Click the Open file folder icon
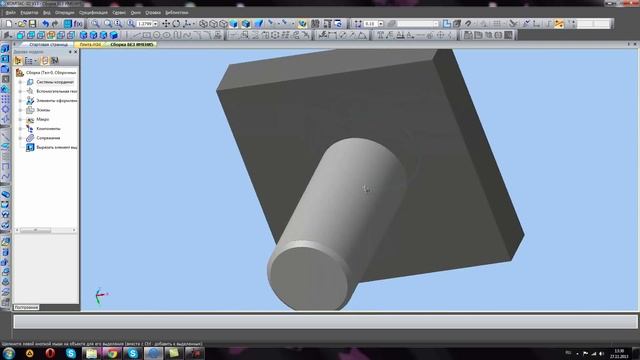The width and height of the screenshot is (640, 360). click(x=22, y=24)
